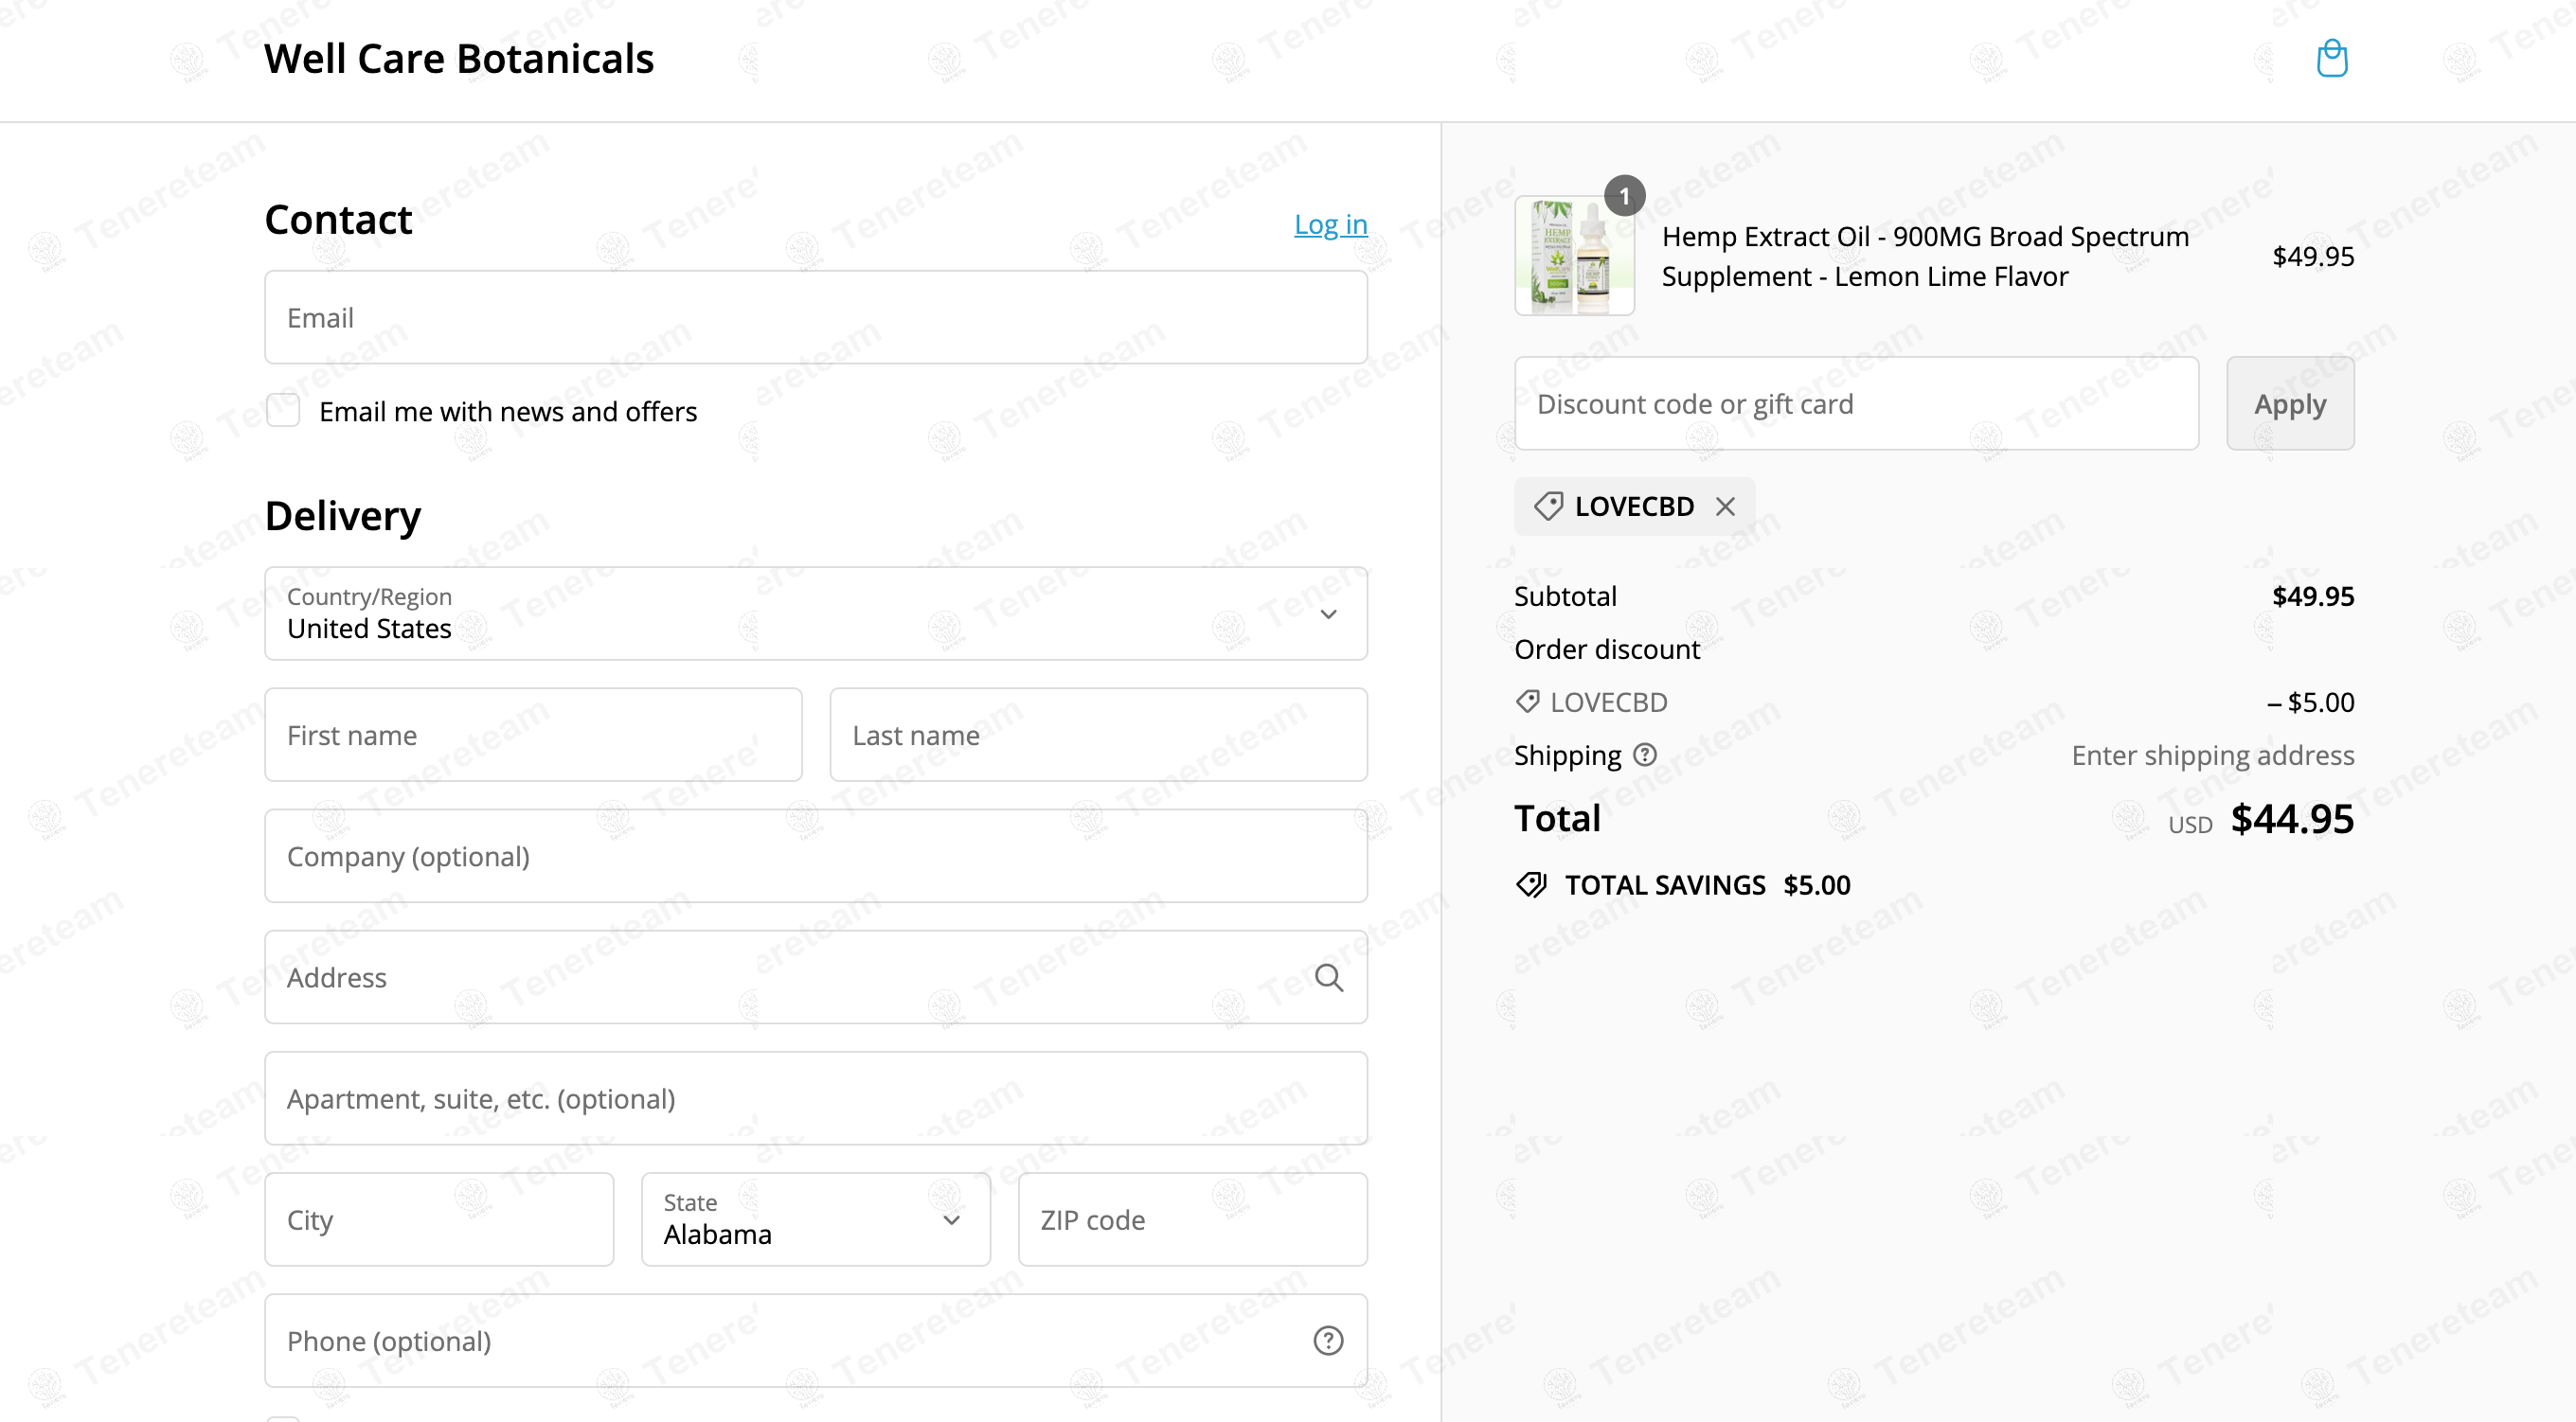
Task: Click the address search magnifier icon
Action: pos(1328,977)
